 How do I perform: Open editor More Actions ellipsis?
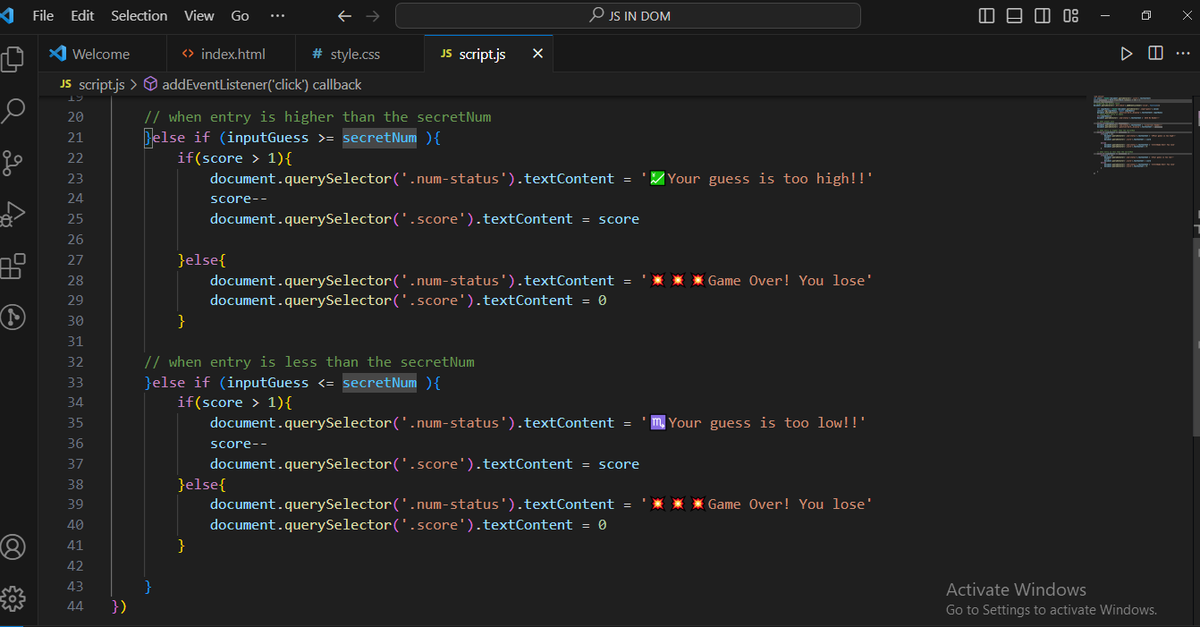click(1183, 53)
